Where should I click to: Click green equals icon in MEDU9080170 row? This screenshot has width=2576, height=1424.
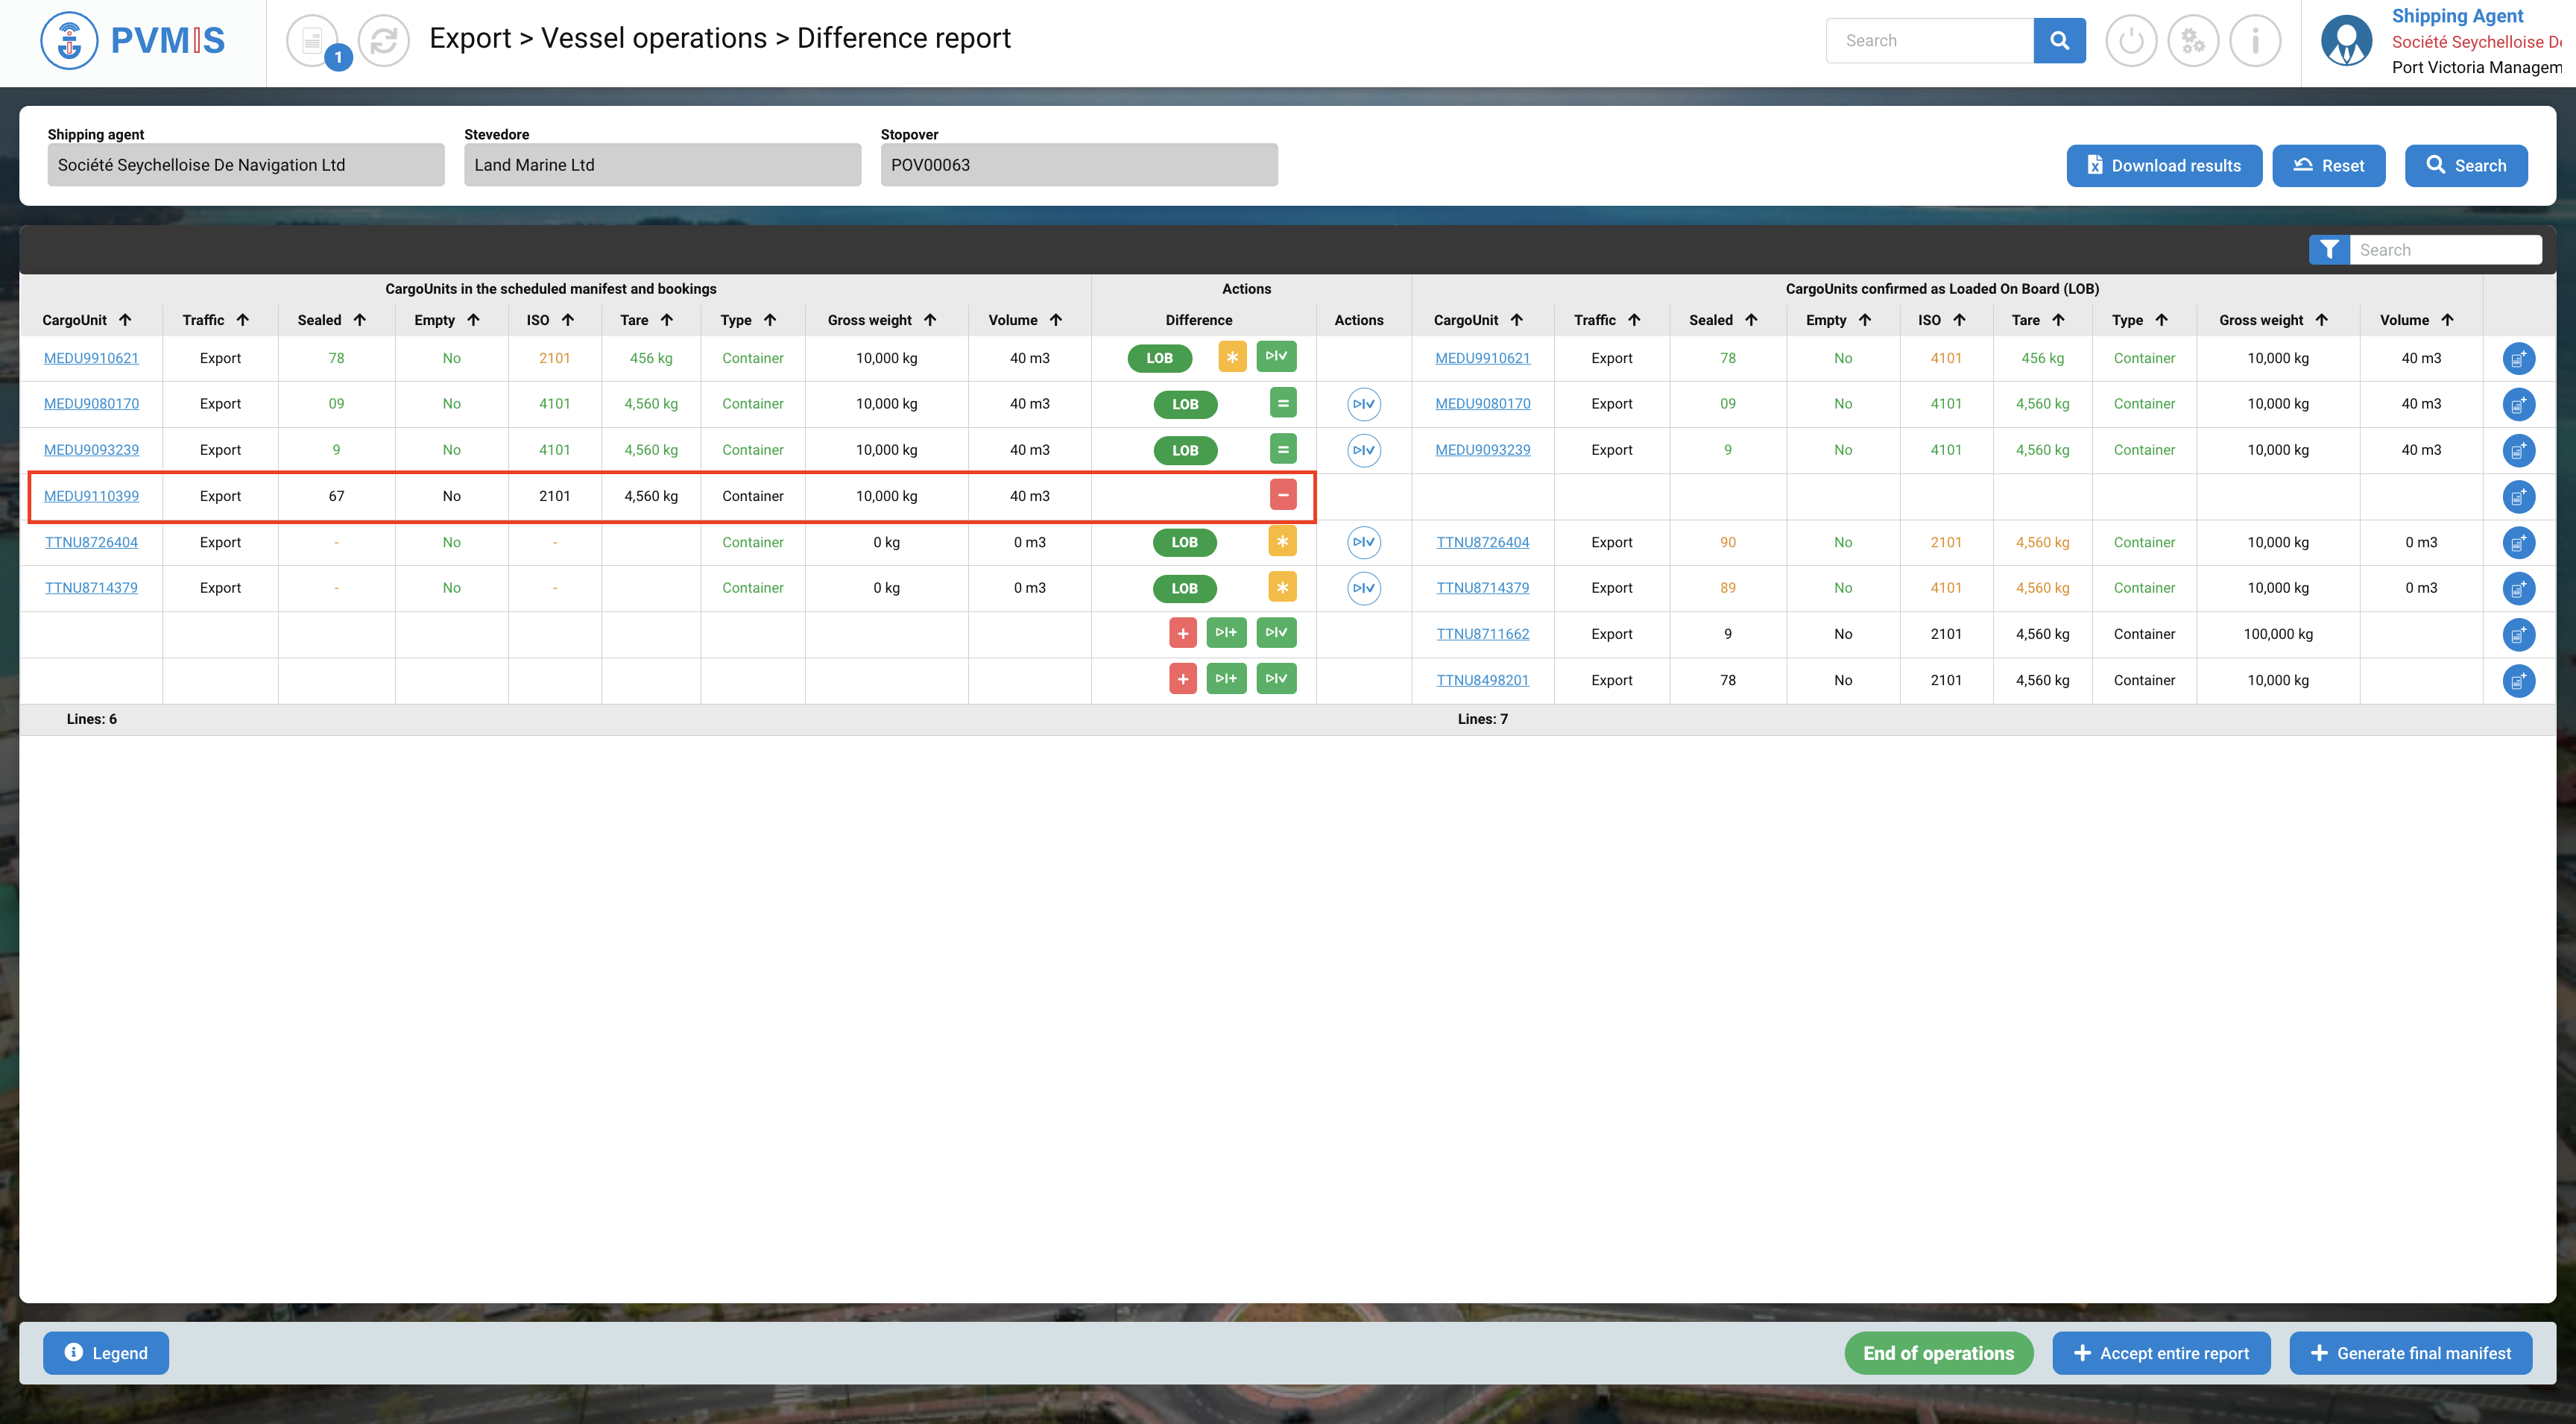(1282, 403)
